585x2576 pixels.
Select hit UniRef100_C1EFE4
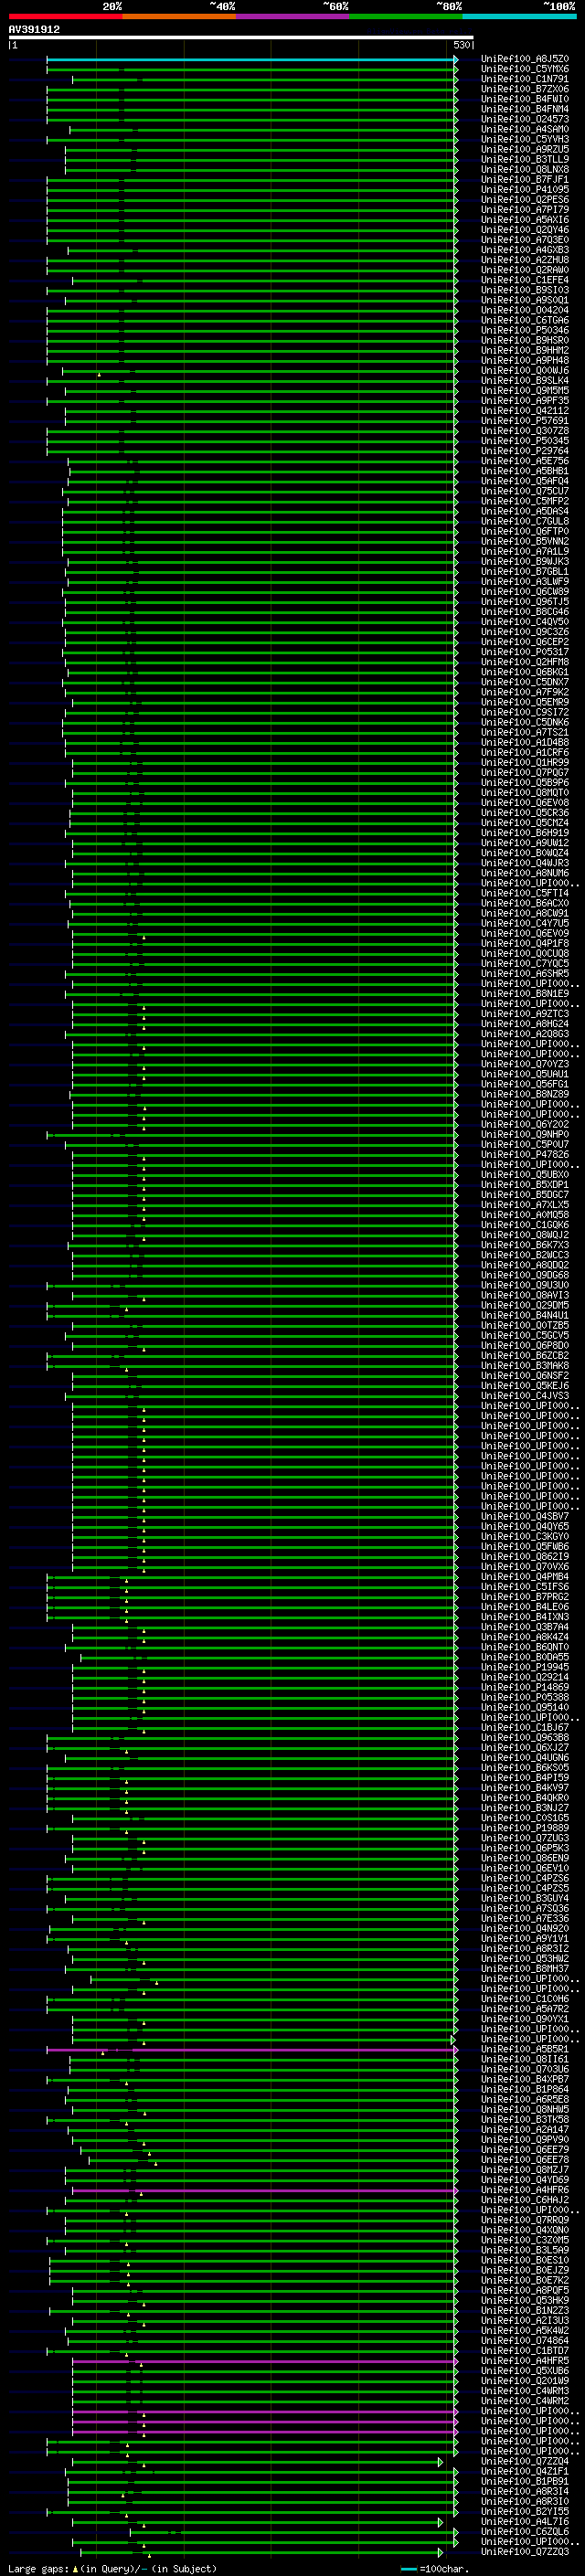click(525, 280)
